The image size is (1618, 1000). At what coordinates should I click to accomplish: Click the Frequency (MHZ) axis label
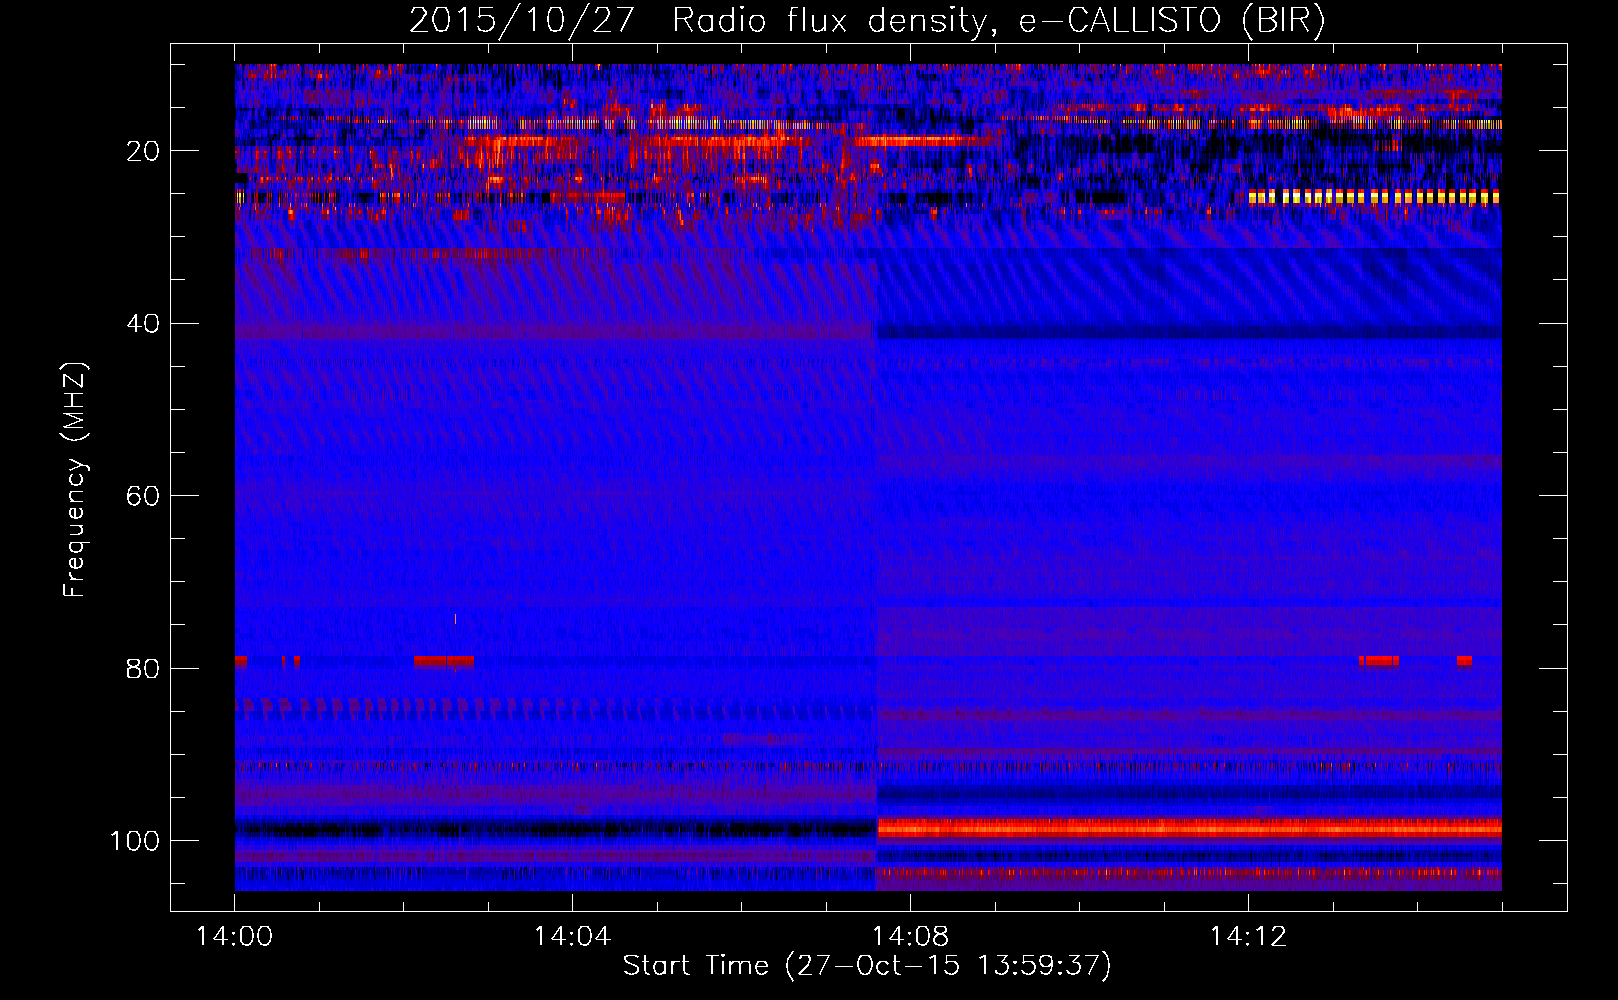[75, 479]
